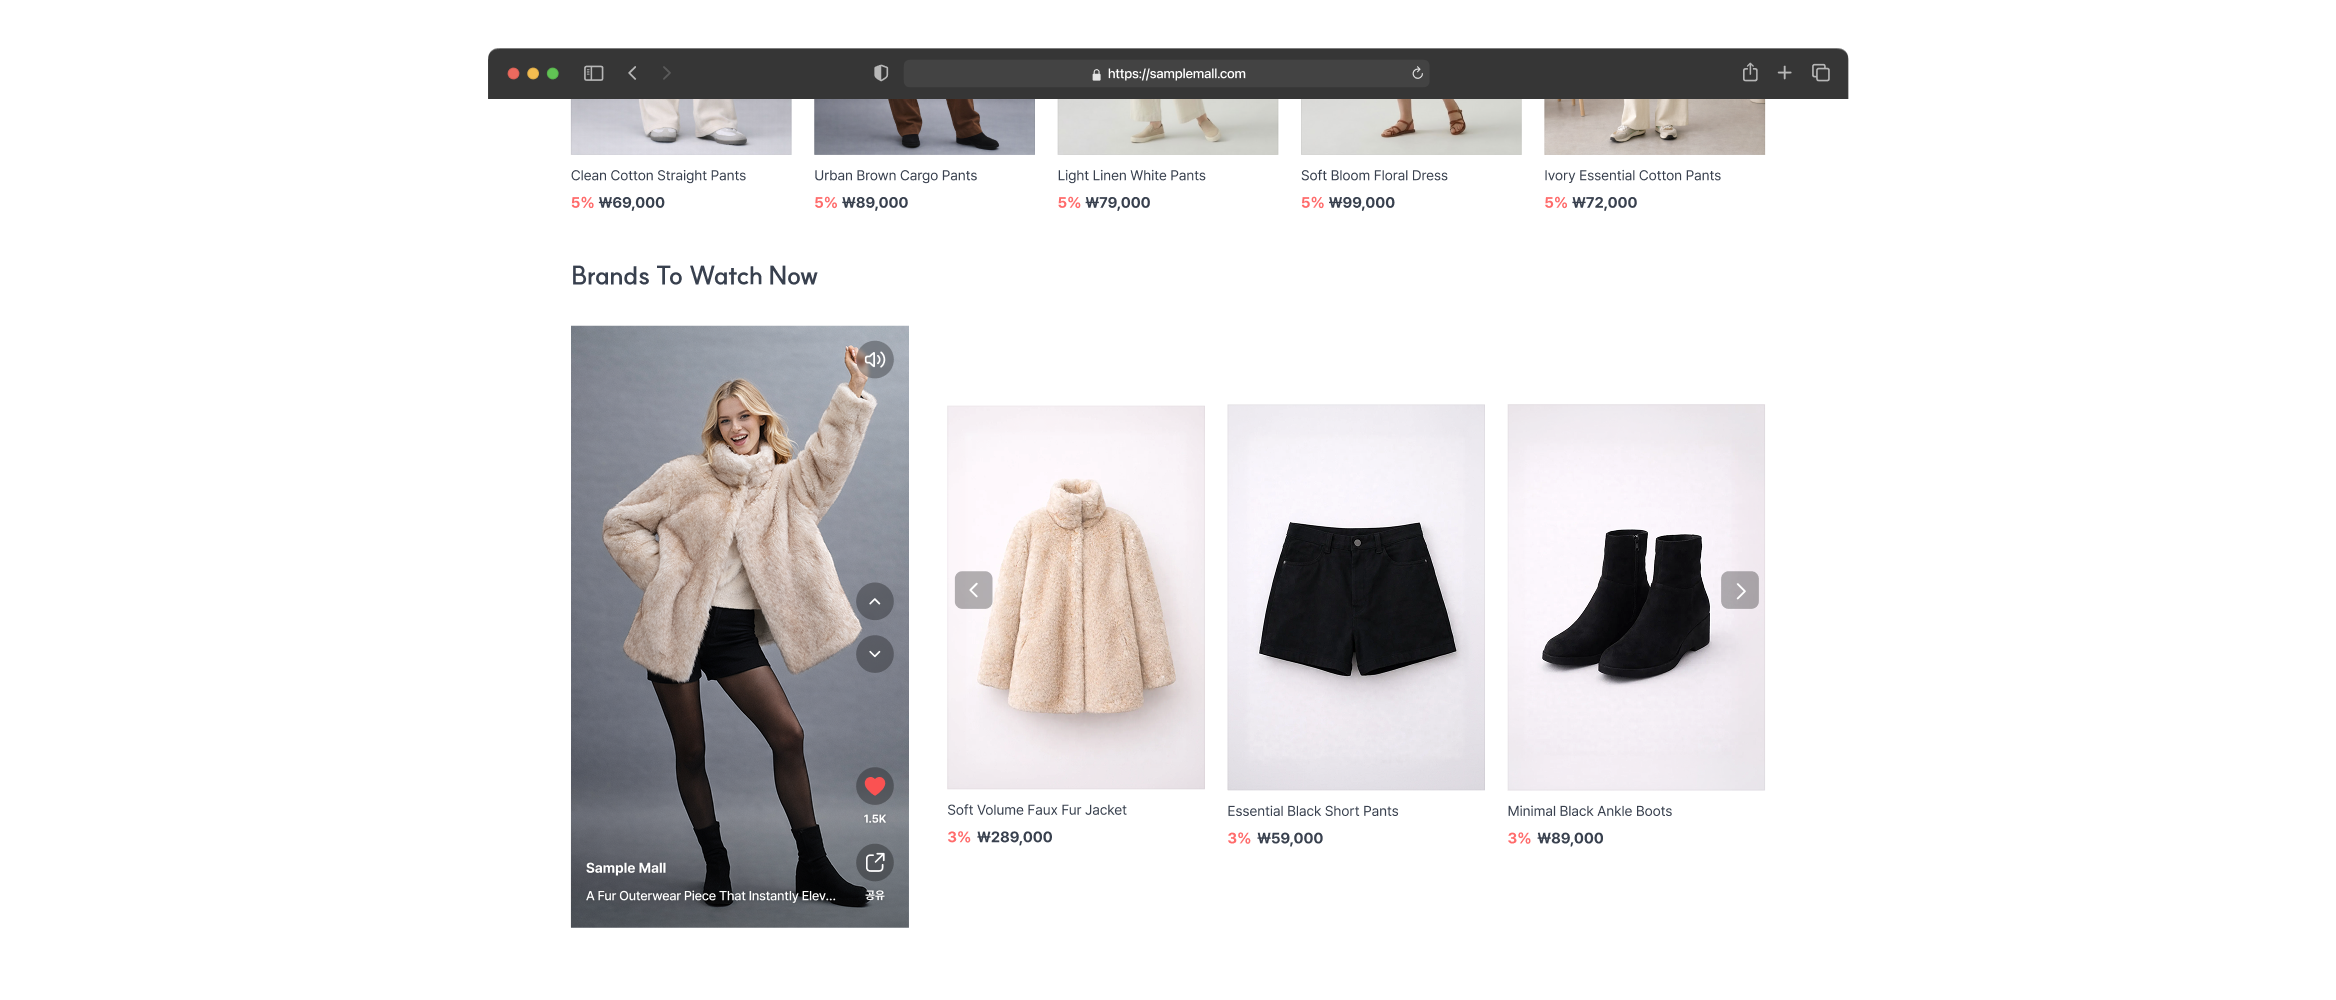Like the fur jacket video
The image size is (2336, 1000).
875,787
